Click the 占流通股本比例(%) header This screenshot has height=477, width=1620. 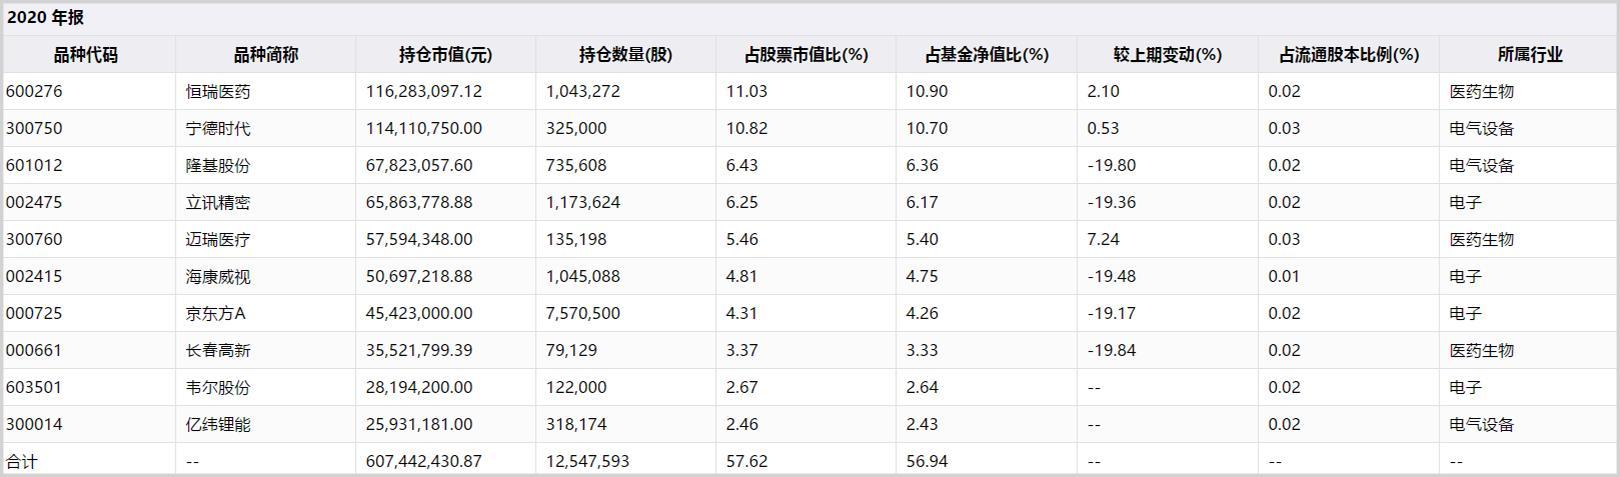click(x=1348, y=55)
